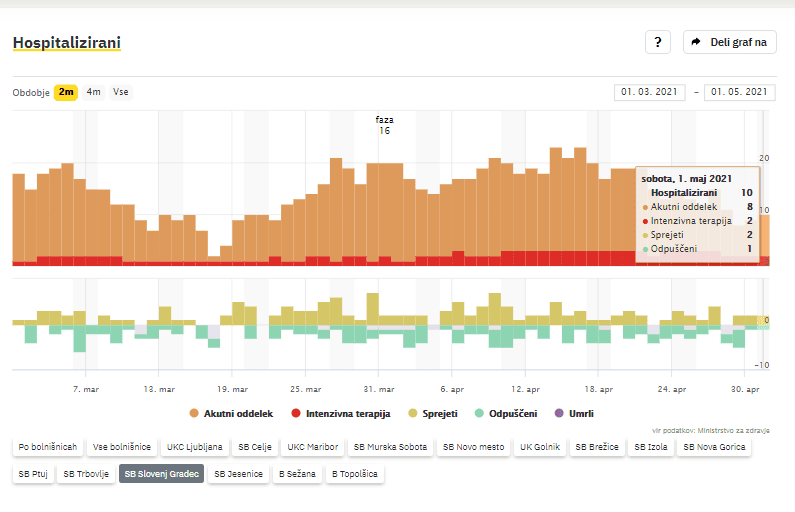
Task: Select the Vse bolnišnice tab
Action: click(122, 447)
